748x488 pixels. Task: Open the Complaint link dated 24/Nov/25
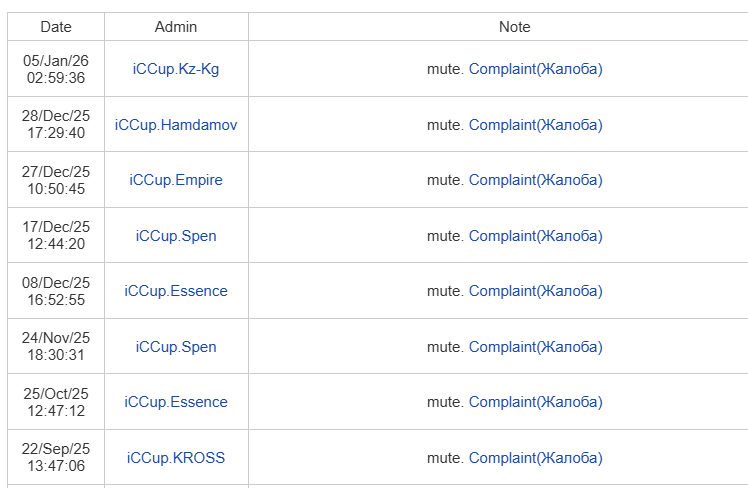click(536, 347)
